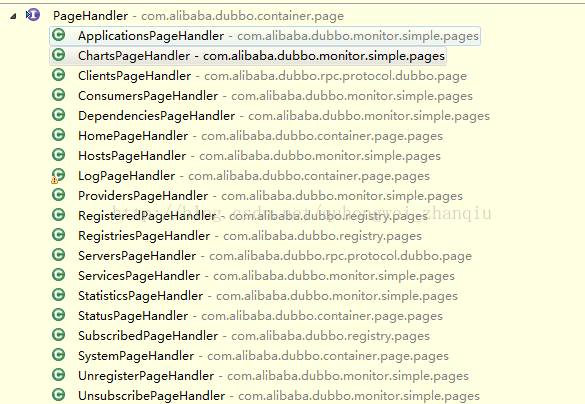Select RegistriesPageHandler class entry
The width and height of the screenshot is (585, 404).
point(250,236)
